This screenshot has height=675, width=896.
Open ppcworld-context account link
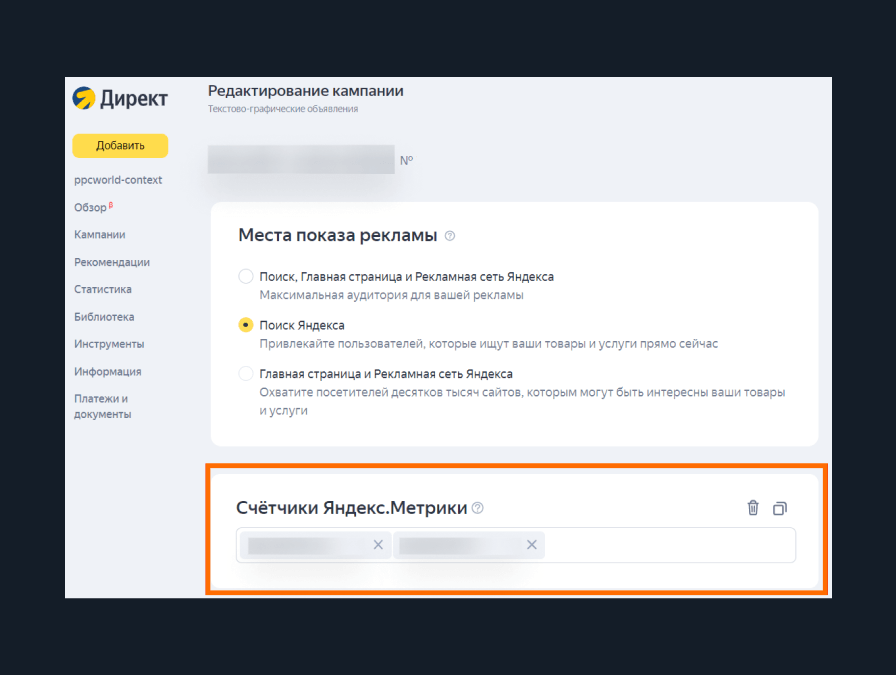[118, 180]
